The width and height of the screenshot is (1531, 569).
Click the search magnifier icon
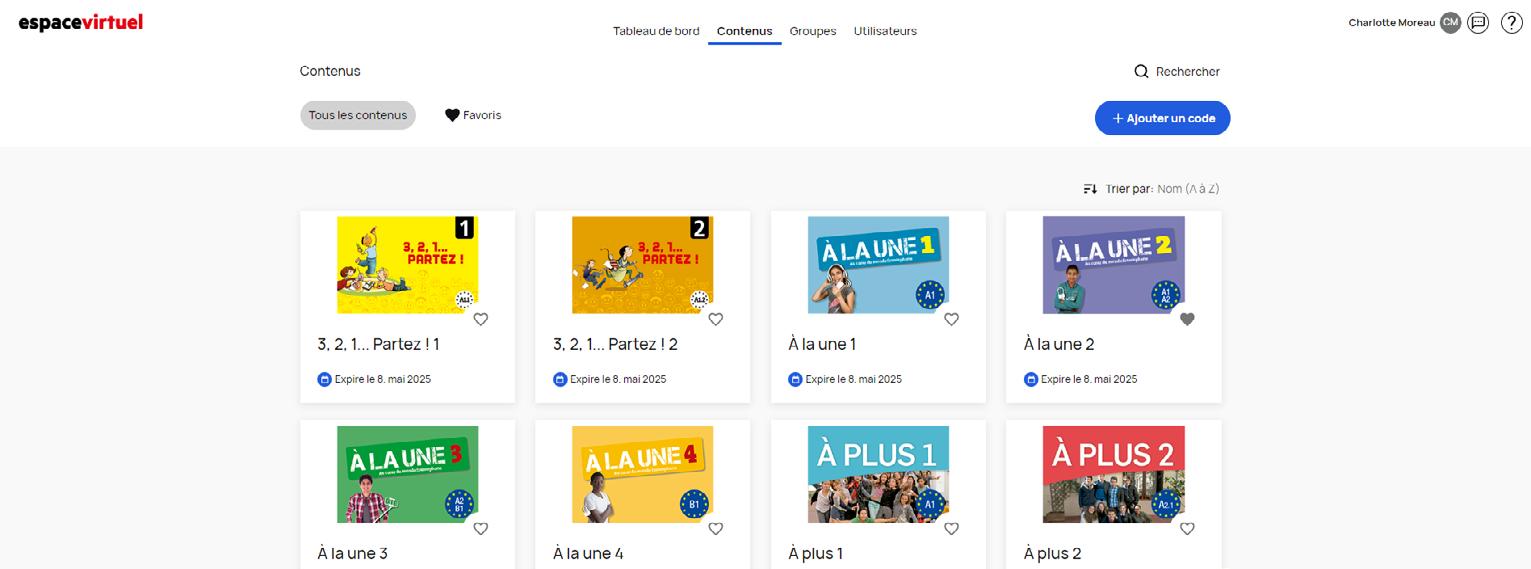pos(1141,71)
